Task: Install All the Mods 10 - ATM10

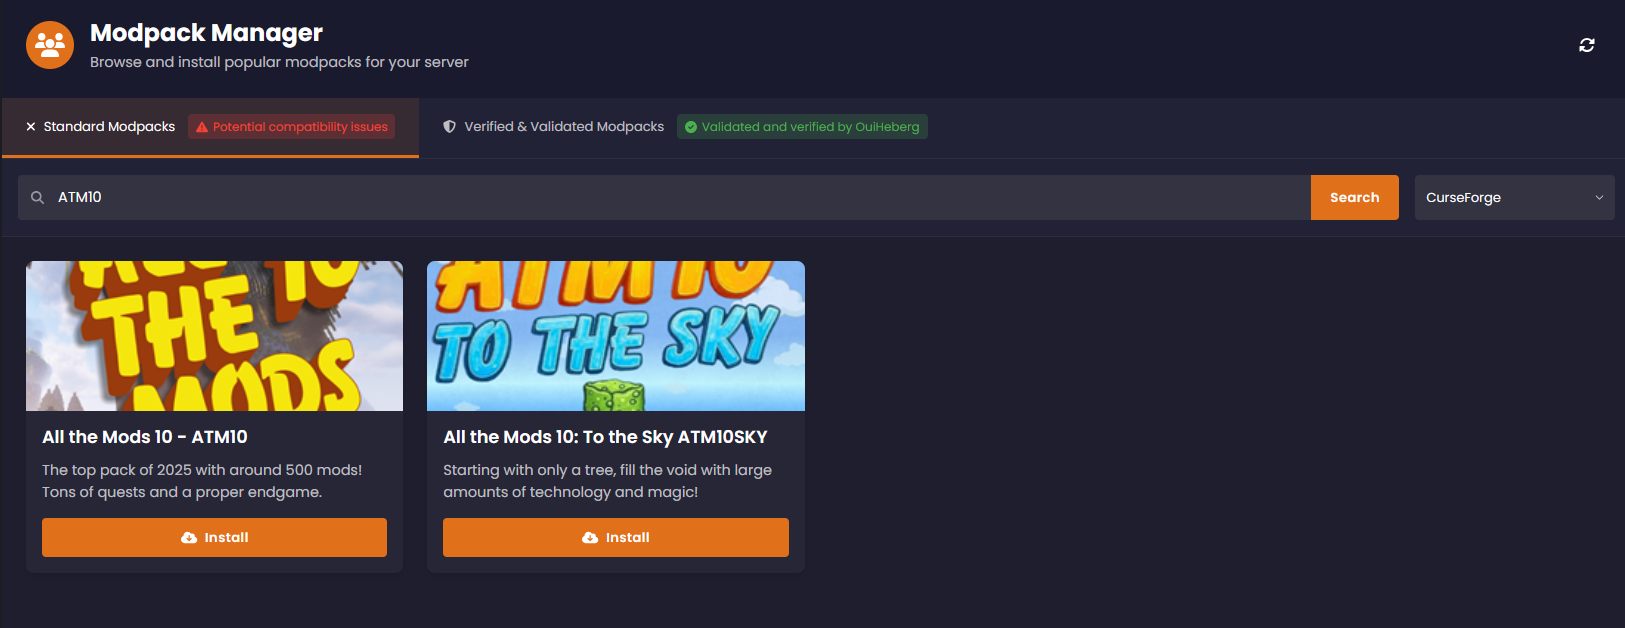Action: (214, 538)
